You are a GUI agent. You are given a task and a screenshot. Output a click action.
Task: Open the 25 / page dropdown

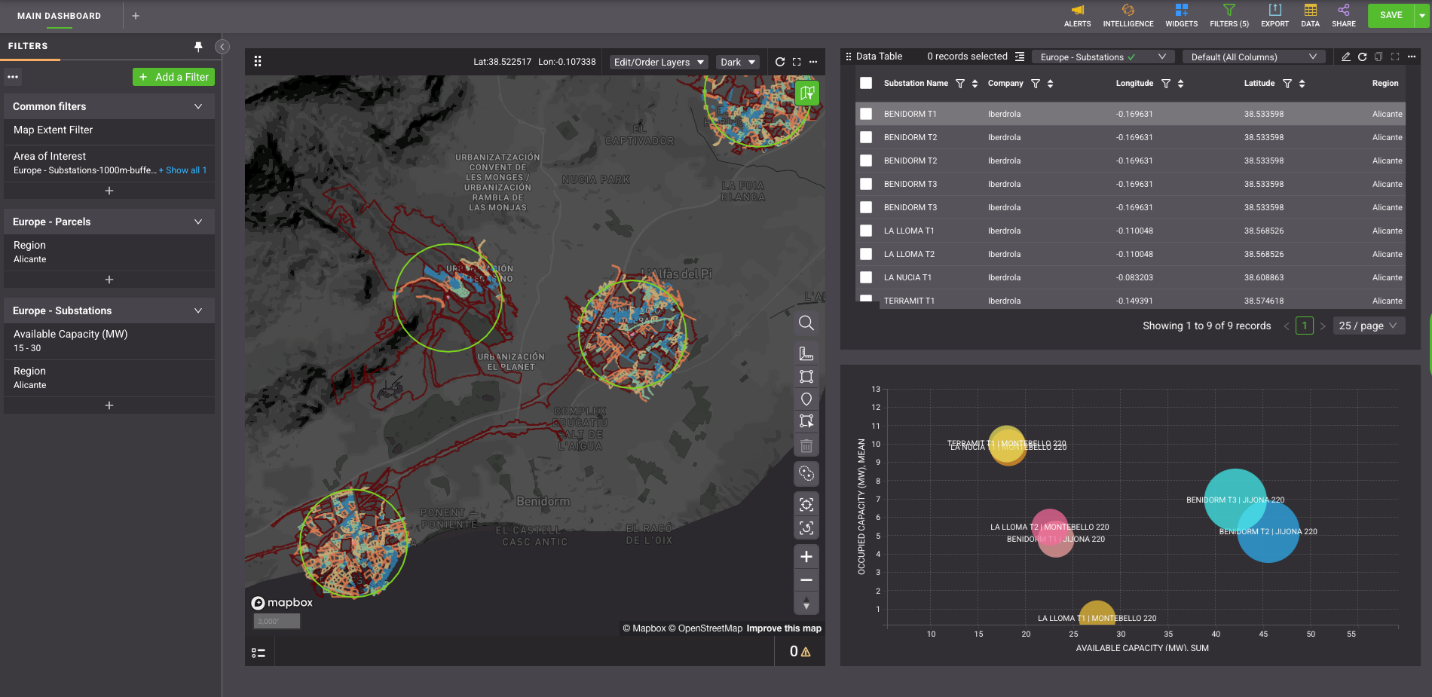point(1368,325)
